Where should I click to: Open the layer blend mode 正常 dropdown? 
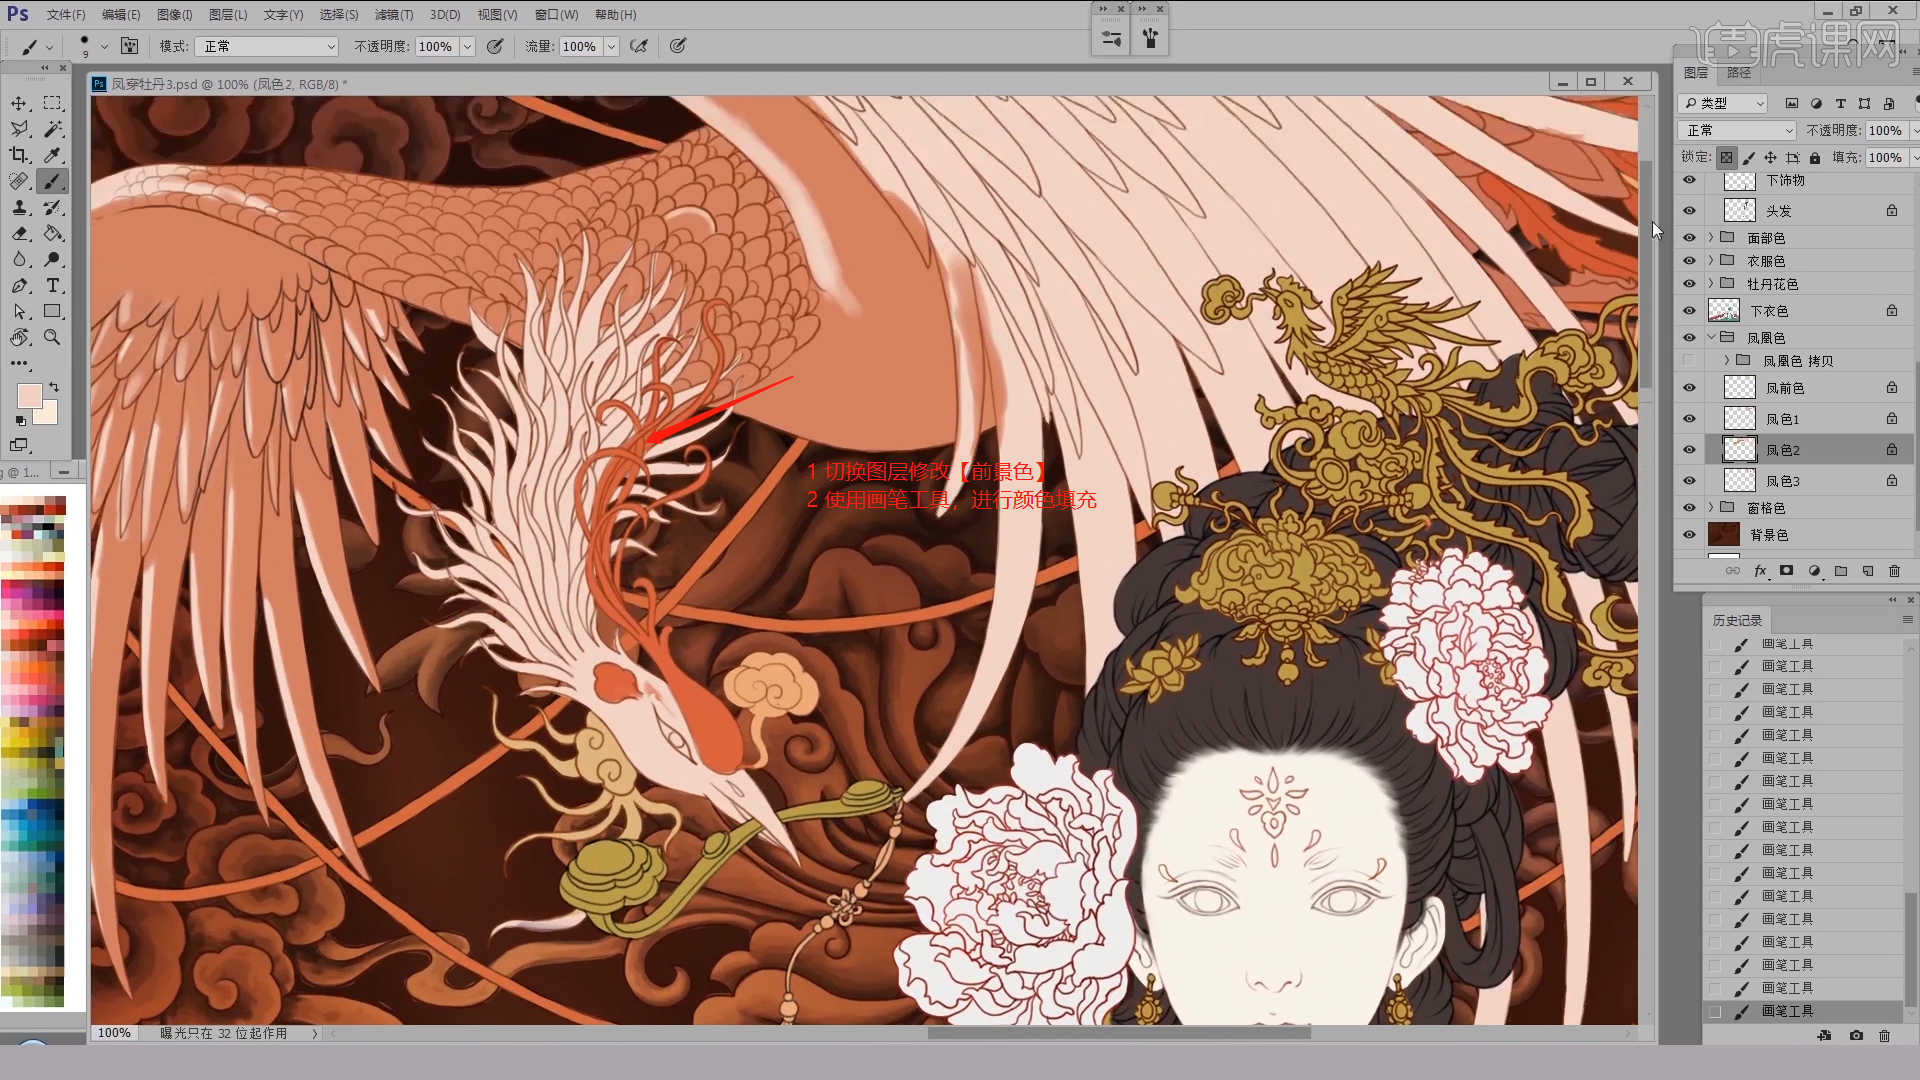1738,131
